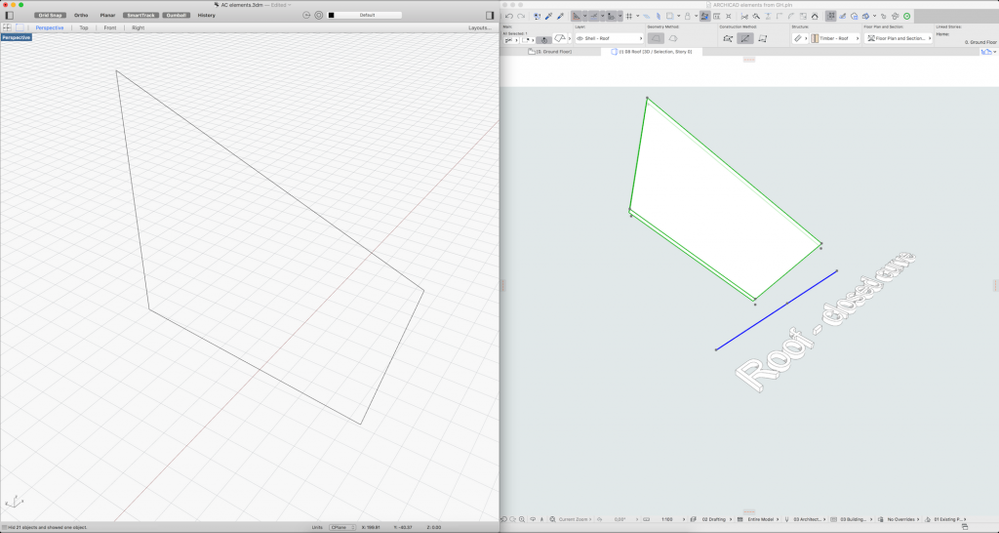The height and width of the screenshot is (533, 999).
Task: Show the Rhino left sidebar panel
Action: (x=10, y=15)
